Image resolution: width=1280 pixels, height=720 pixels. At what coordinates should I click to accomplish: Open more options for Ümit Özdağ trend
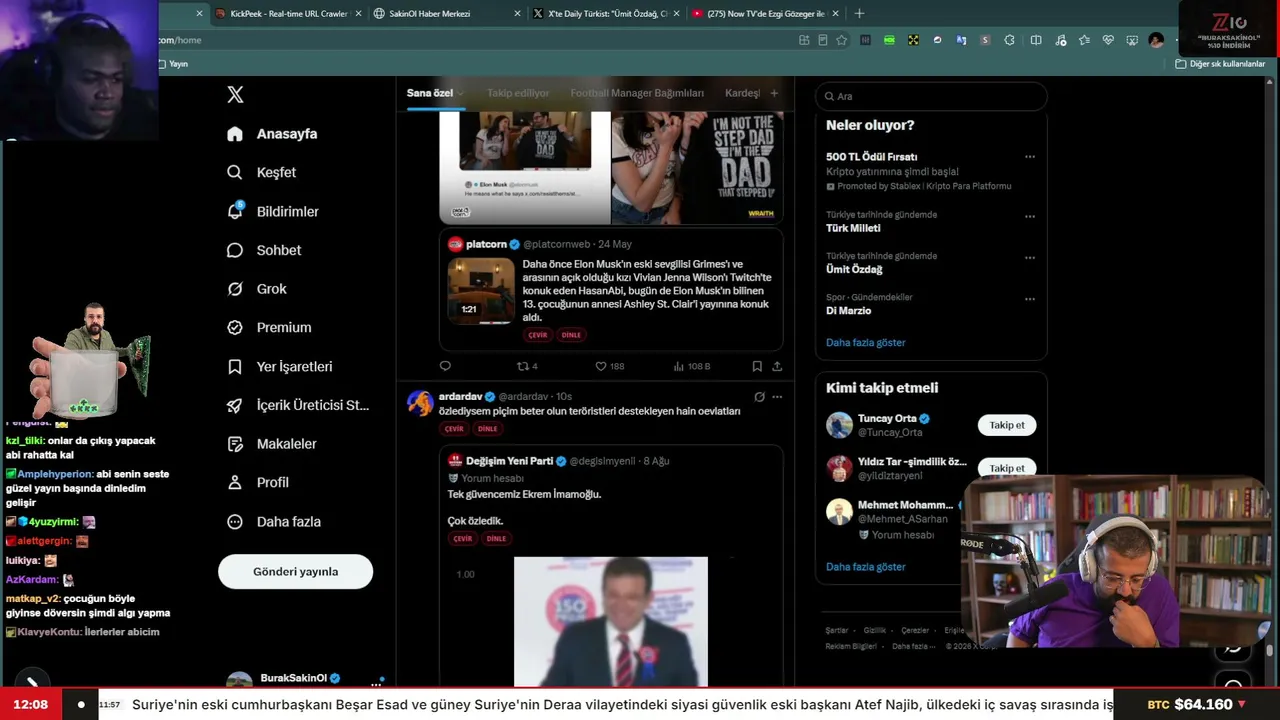1029,258
